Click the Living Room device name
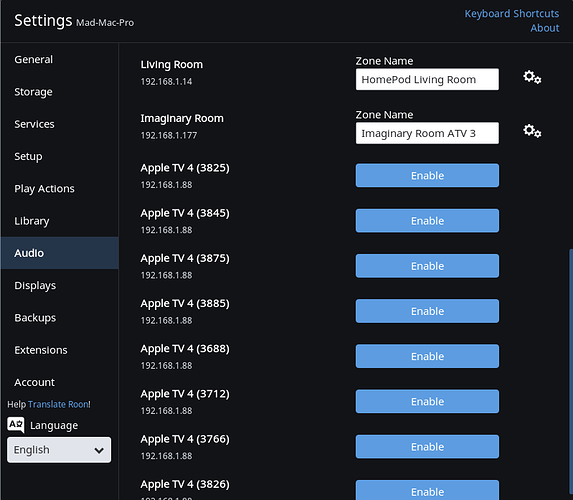 [x=171, y=65]
